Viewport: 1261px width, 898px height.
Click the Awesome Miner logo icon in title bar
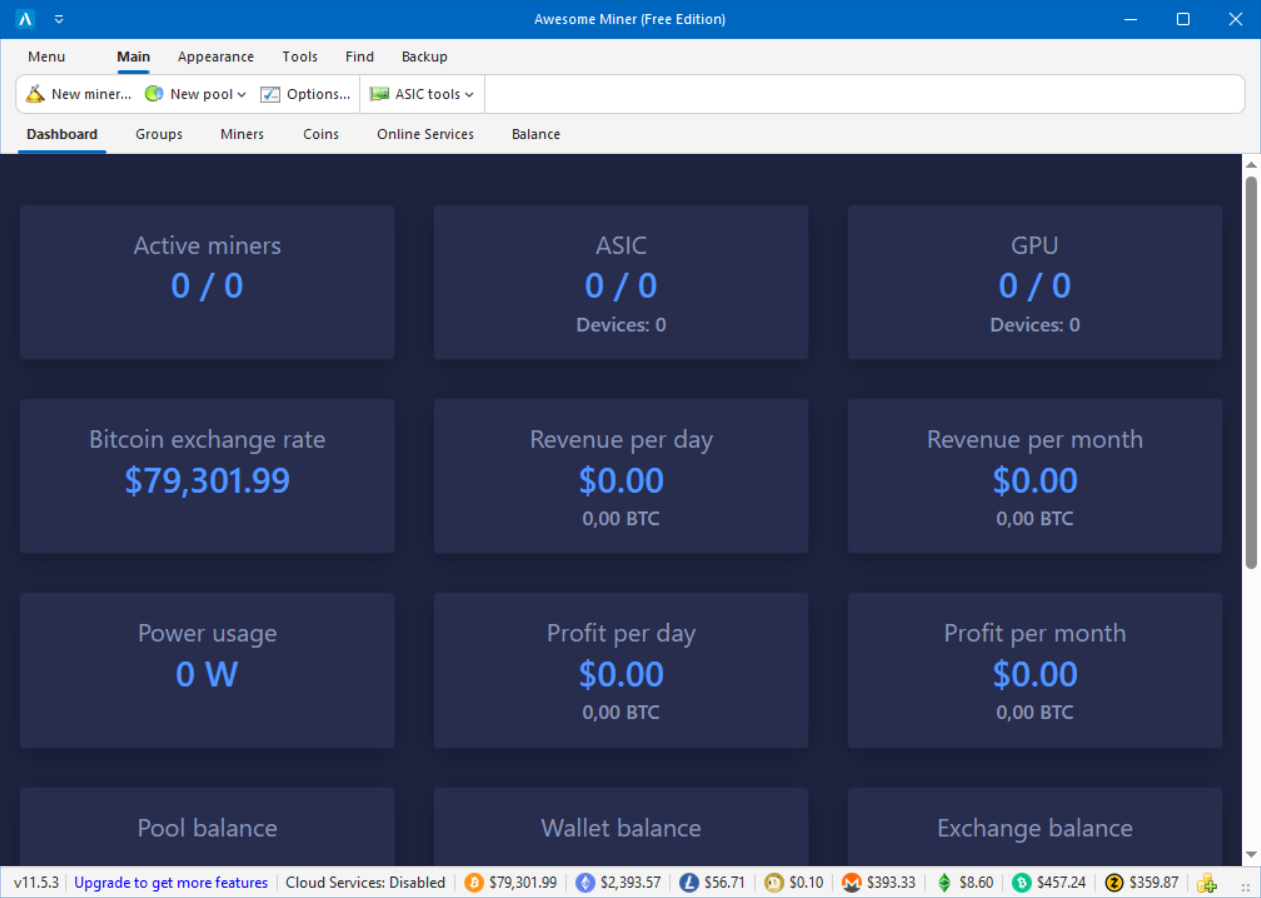26,19
